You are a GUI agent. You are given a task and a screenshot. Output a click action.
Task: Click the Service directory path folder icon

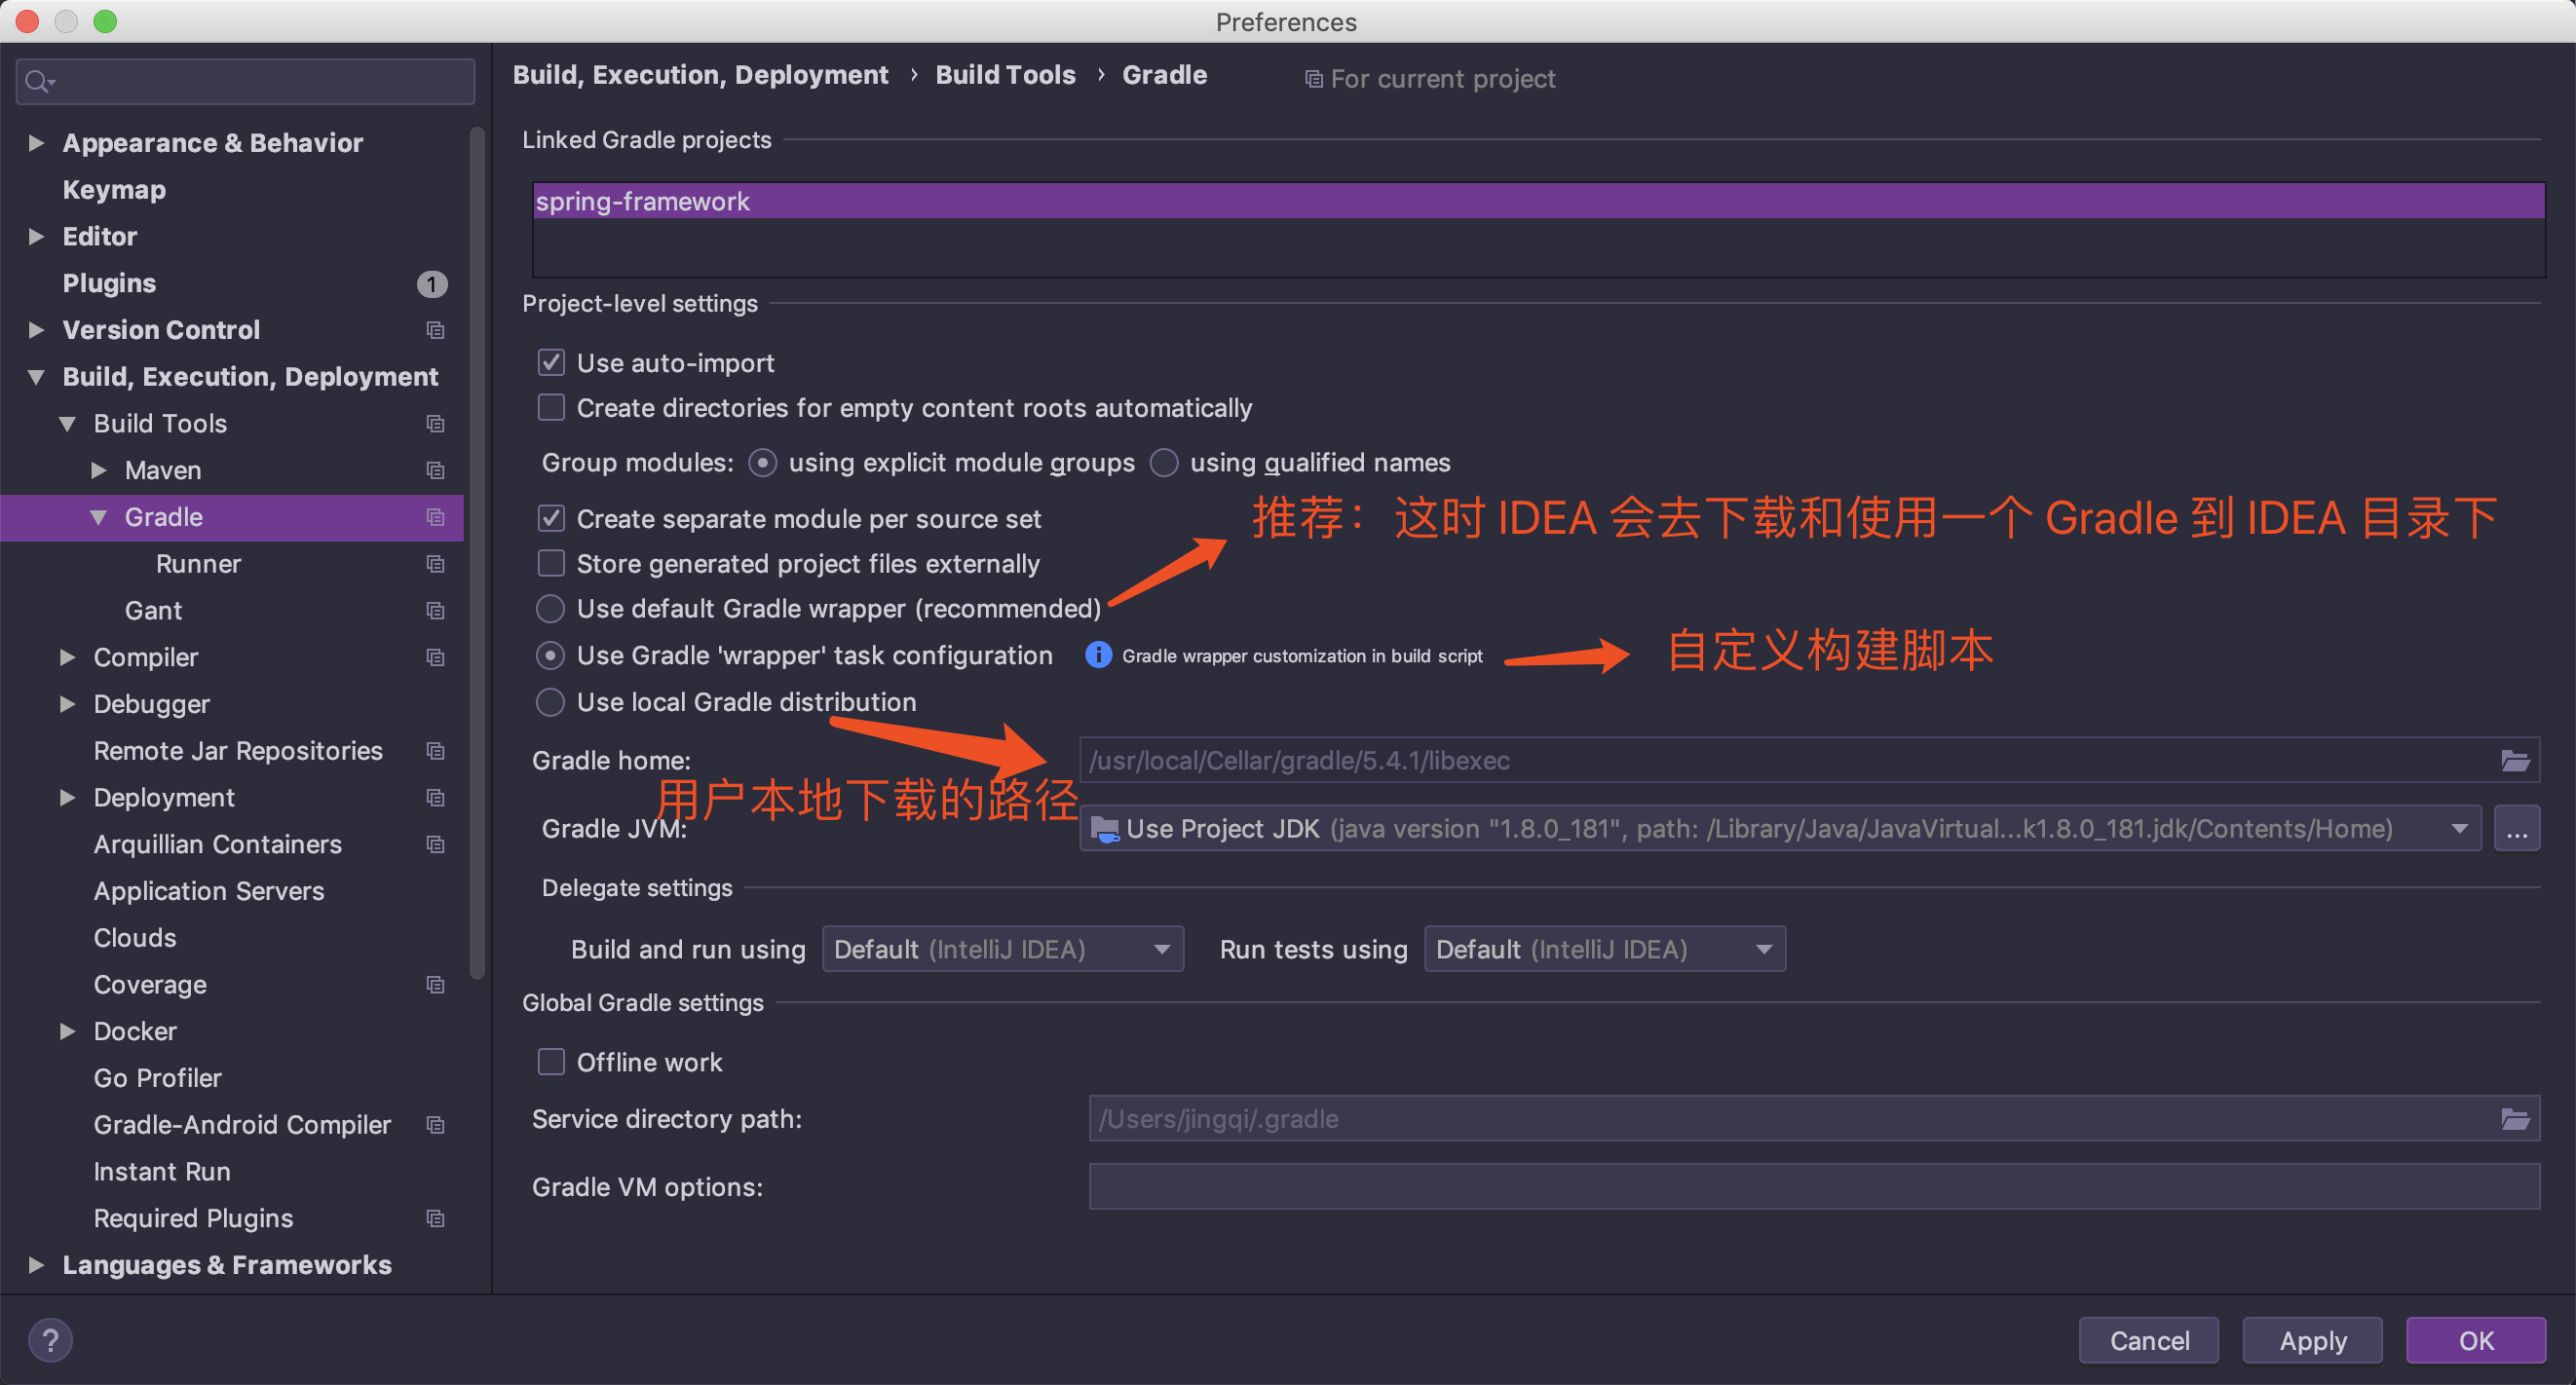point(2514,1119)
